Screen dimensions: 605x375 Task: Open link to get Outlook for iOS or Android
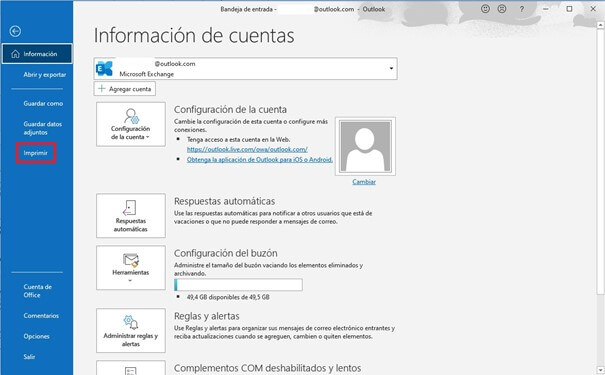(260, 159)
